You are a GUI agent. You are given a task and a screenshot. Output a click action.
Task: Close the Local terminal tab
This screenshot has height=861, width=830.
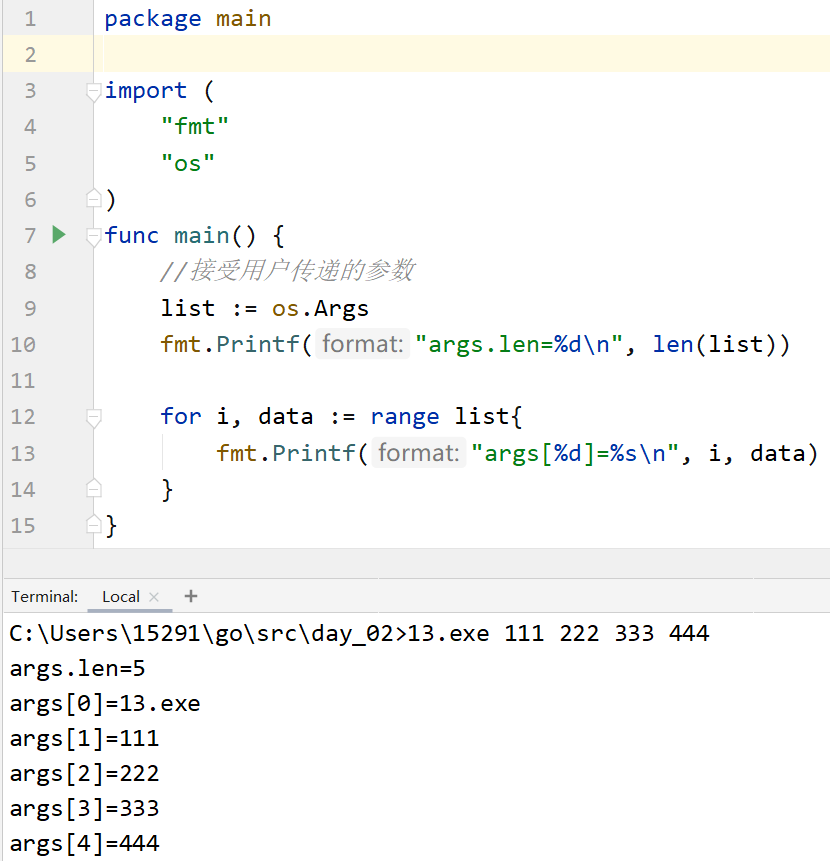[154, 597]
